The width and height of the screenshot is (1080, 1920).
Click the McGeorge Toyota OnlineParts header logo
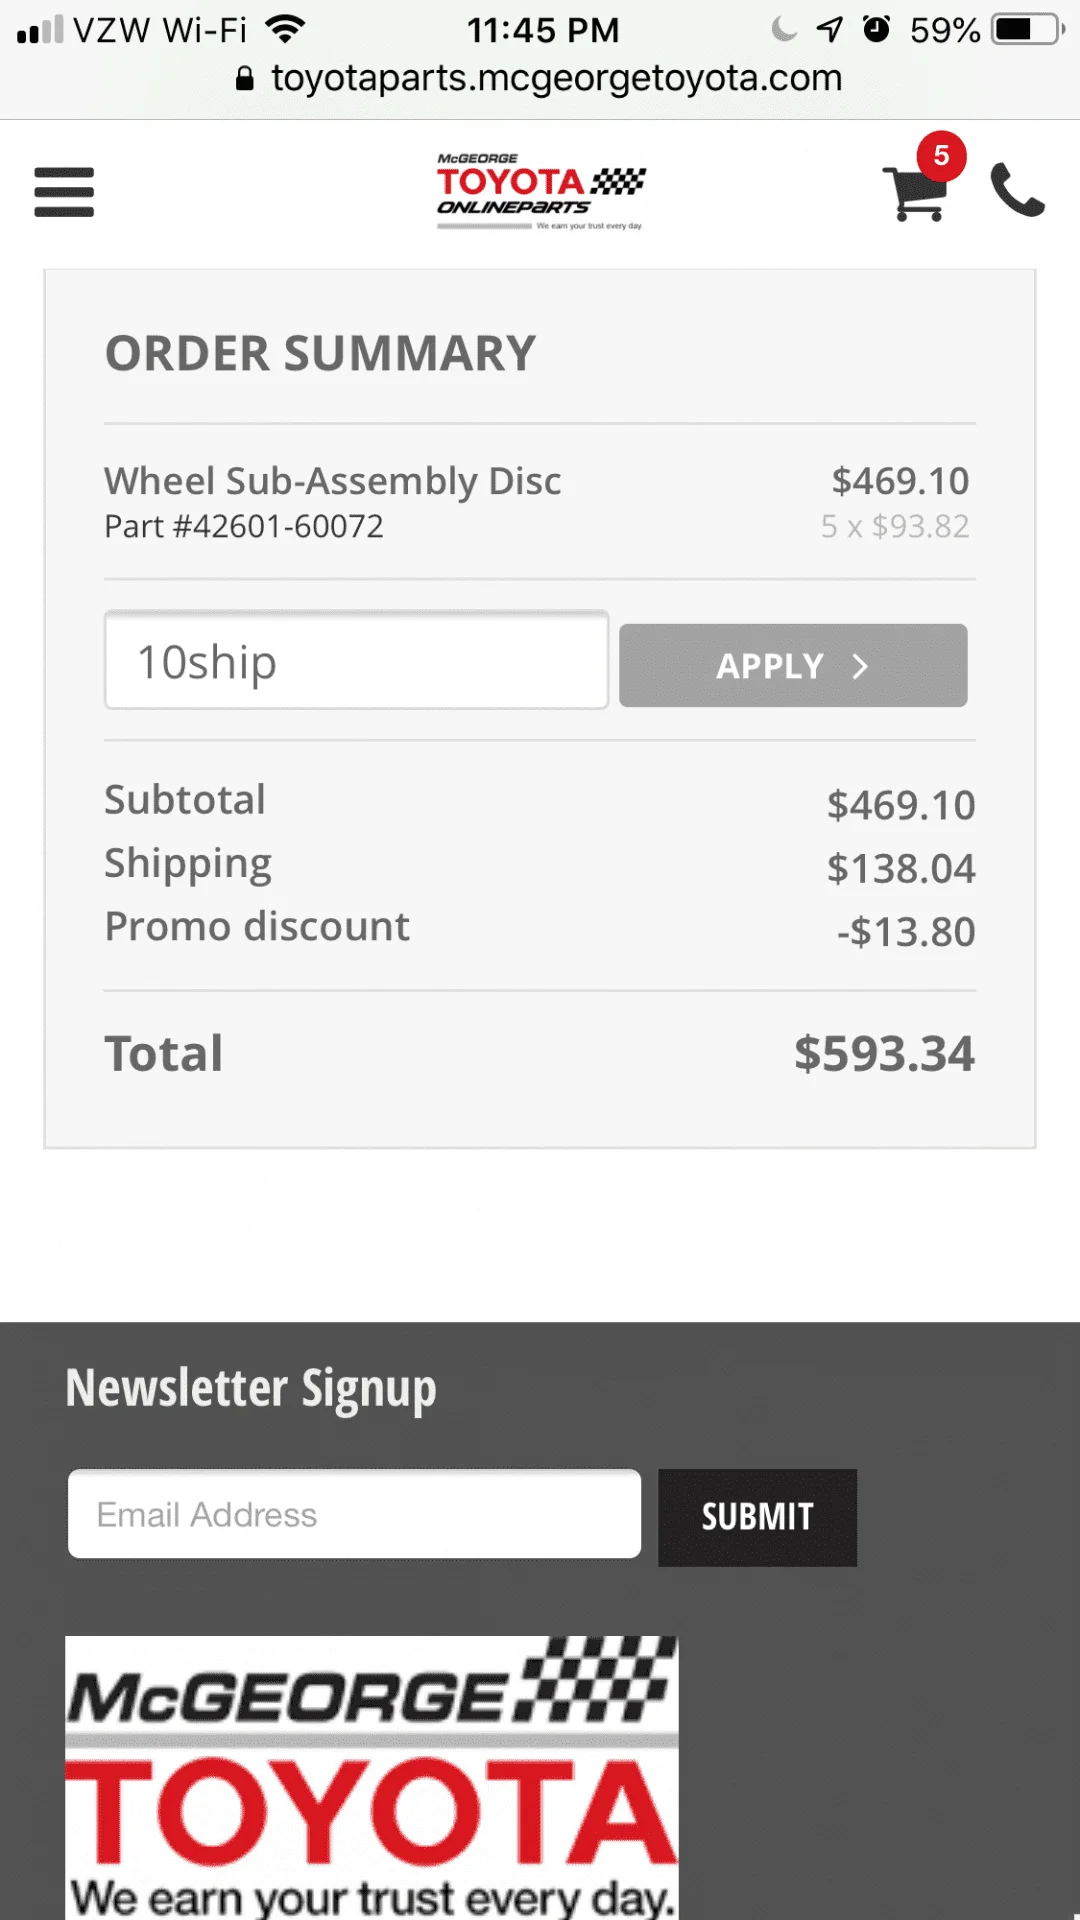coord(541,192)
